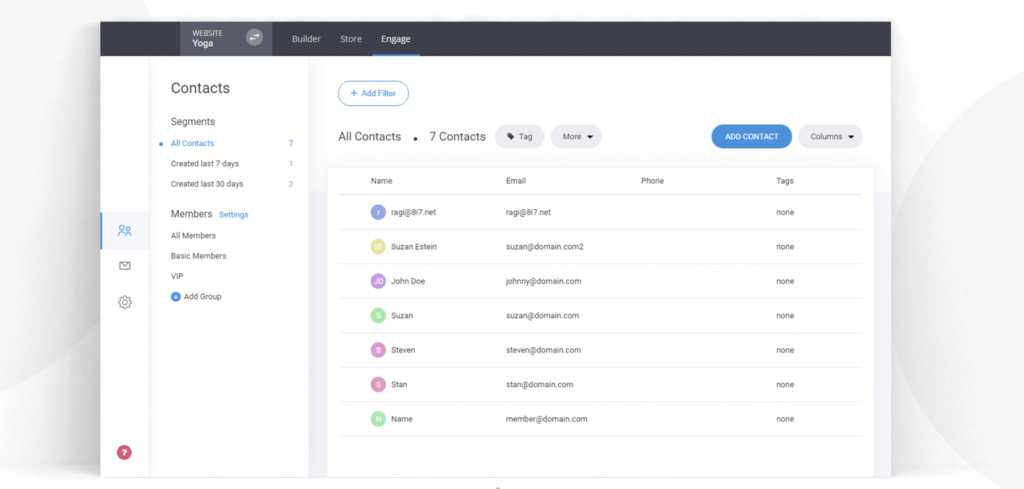
Task: Click John Doe's purple JD avatar
Action: [378, 281]
